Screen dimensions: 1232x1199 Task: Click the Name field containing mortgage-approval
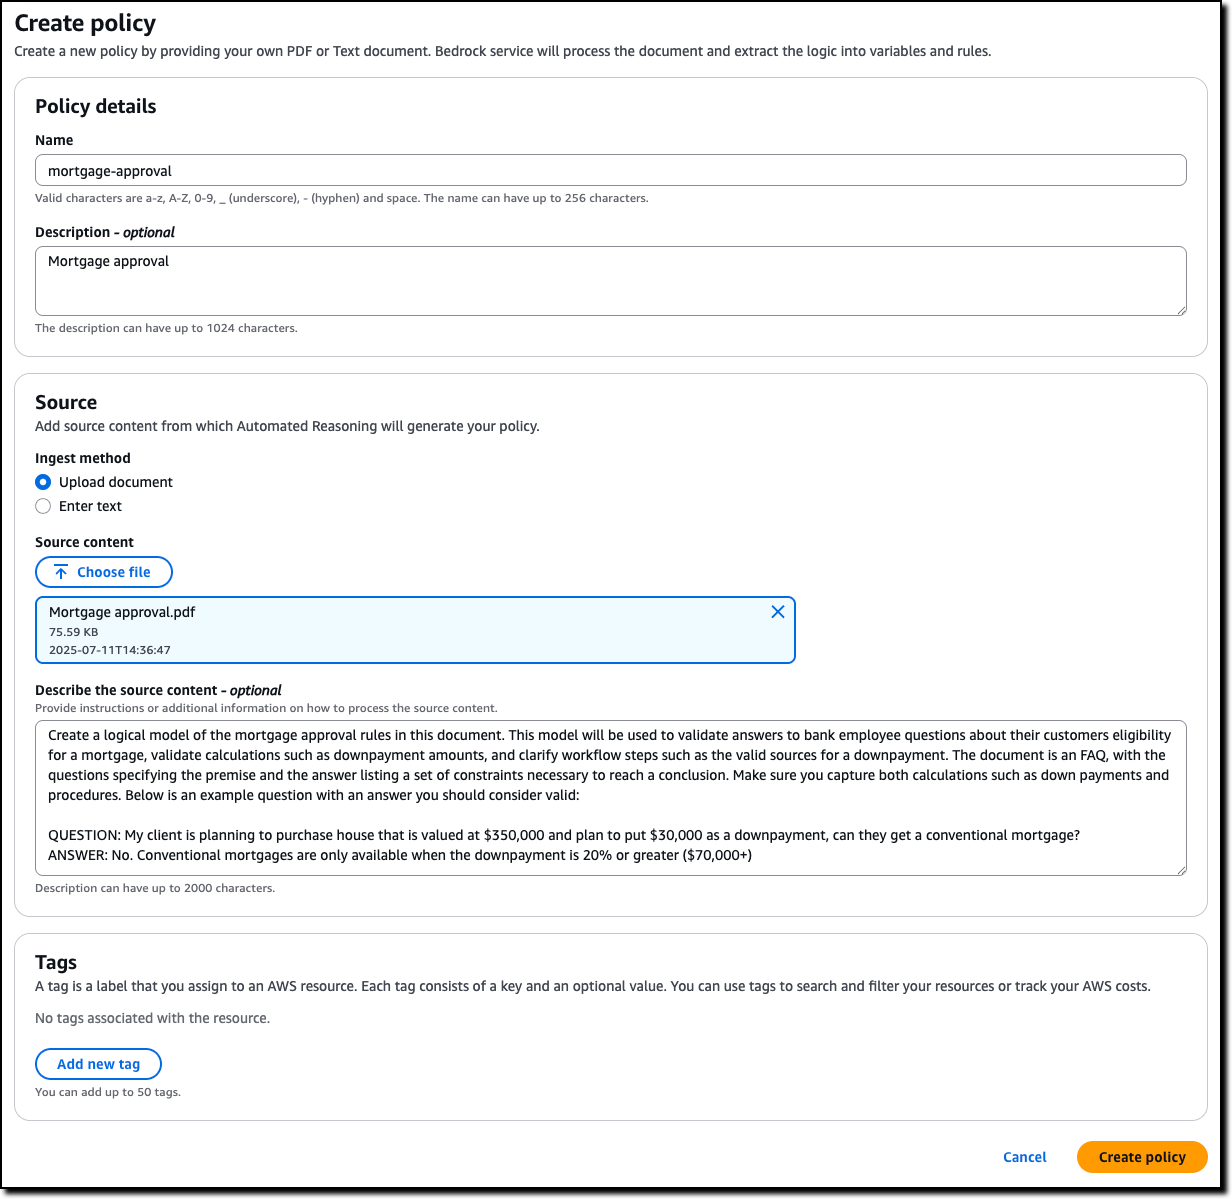pos(611,170)
